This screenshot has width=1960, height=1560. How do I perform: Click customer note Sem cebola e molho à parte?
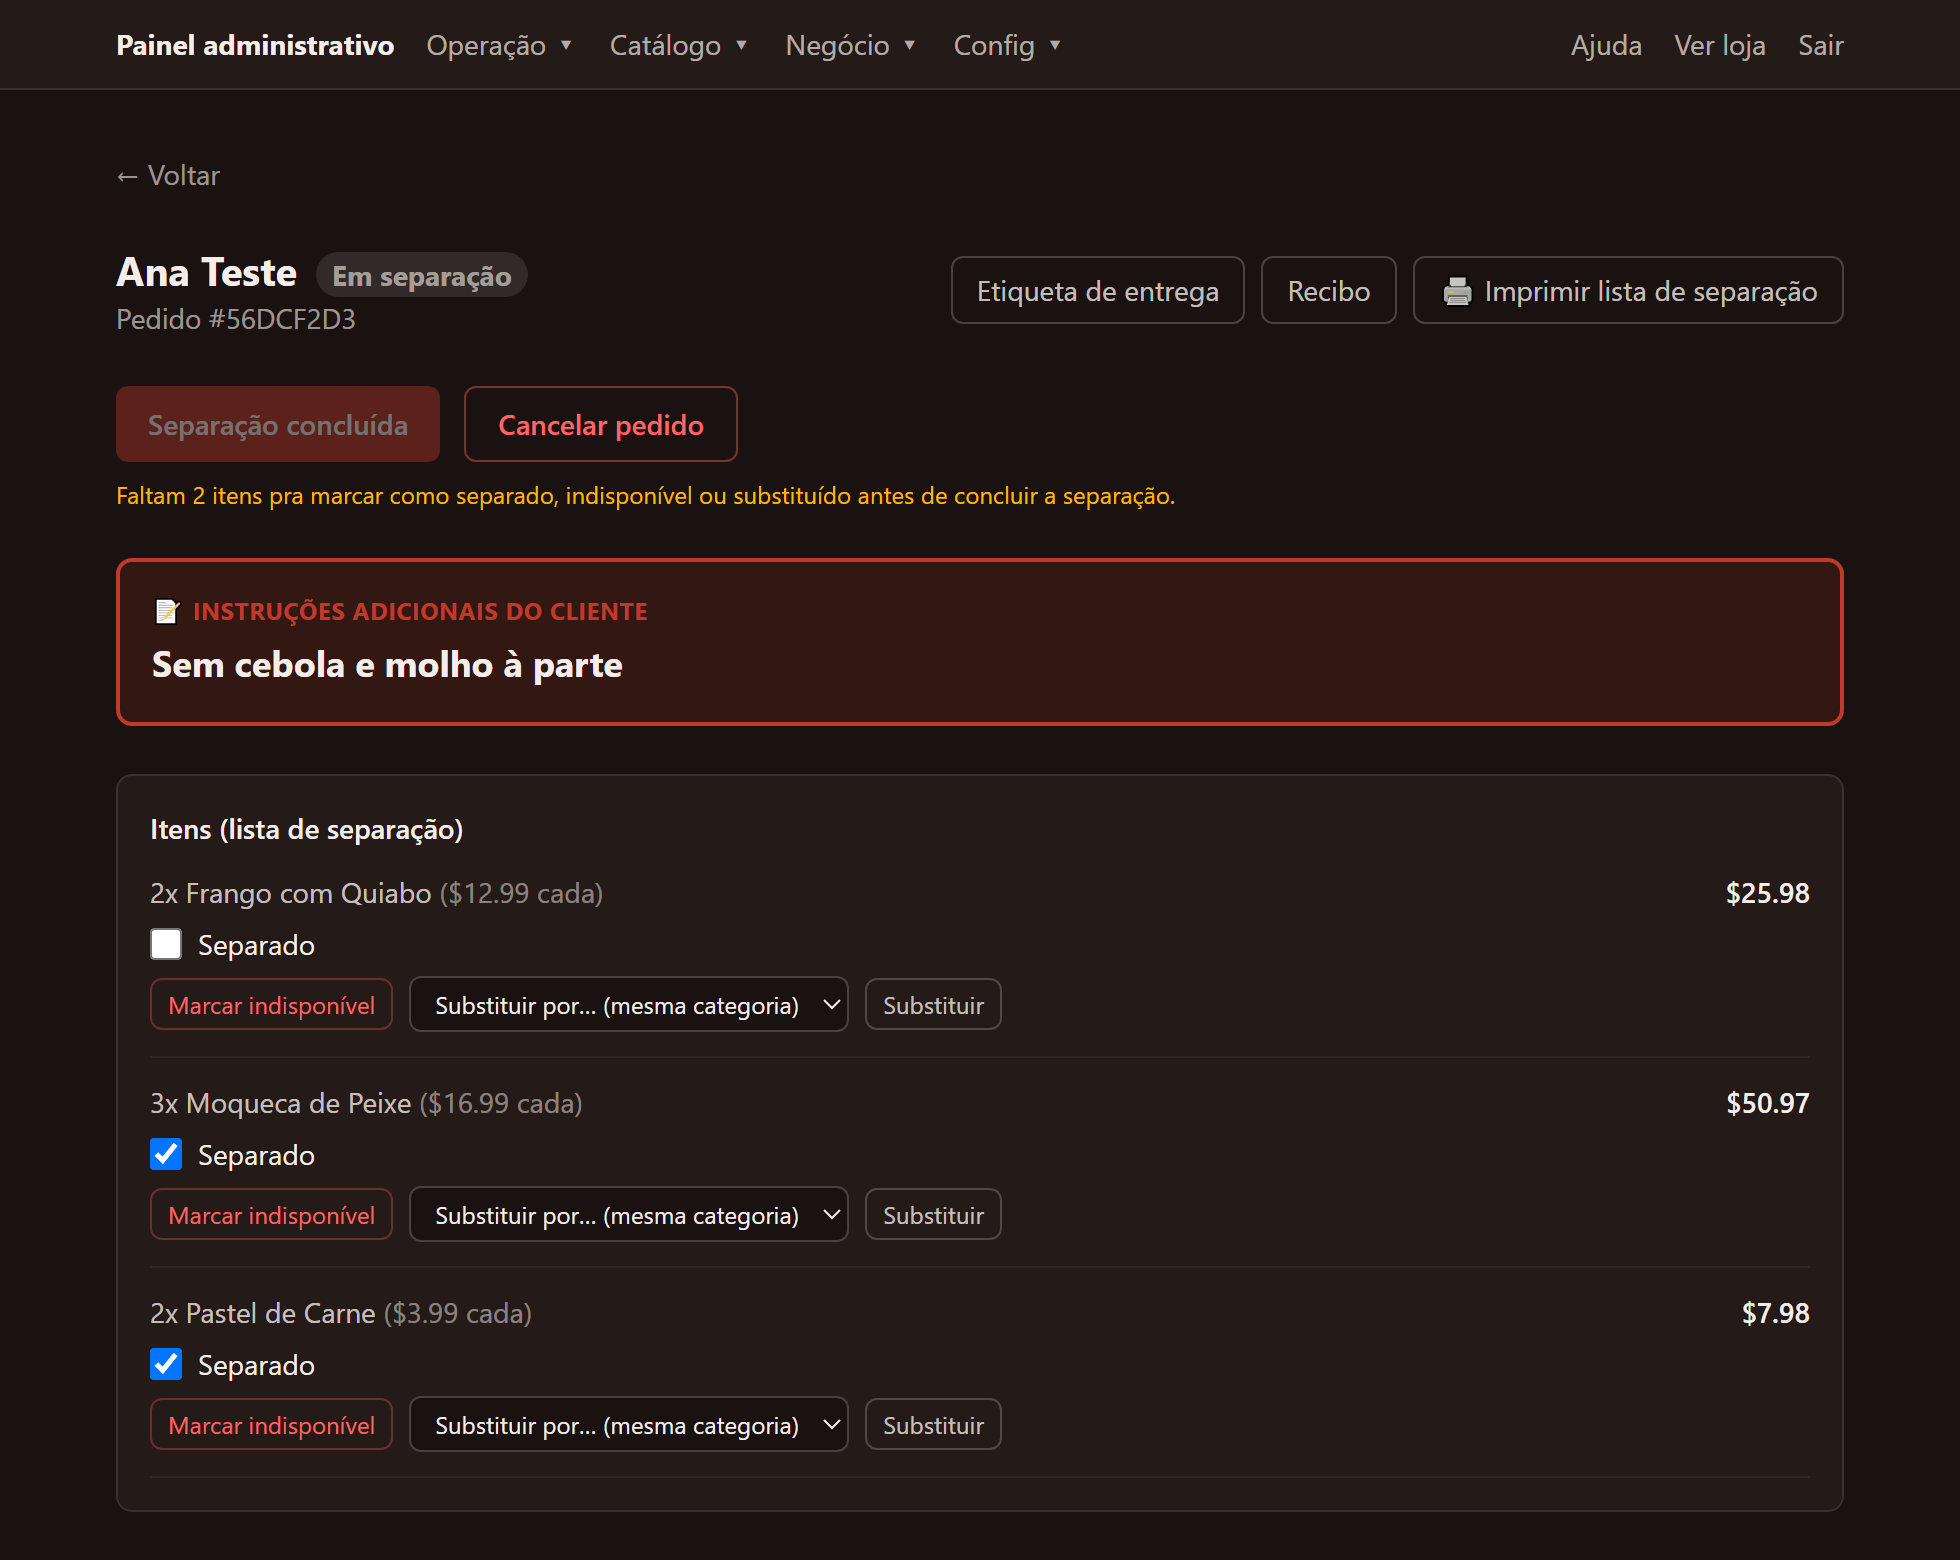[x=387, y=665]
